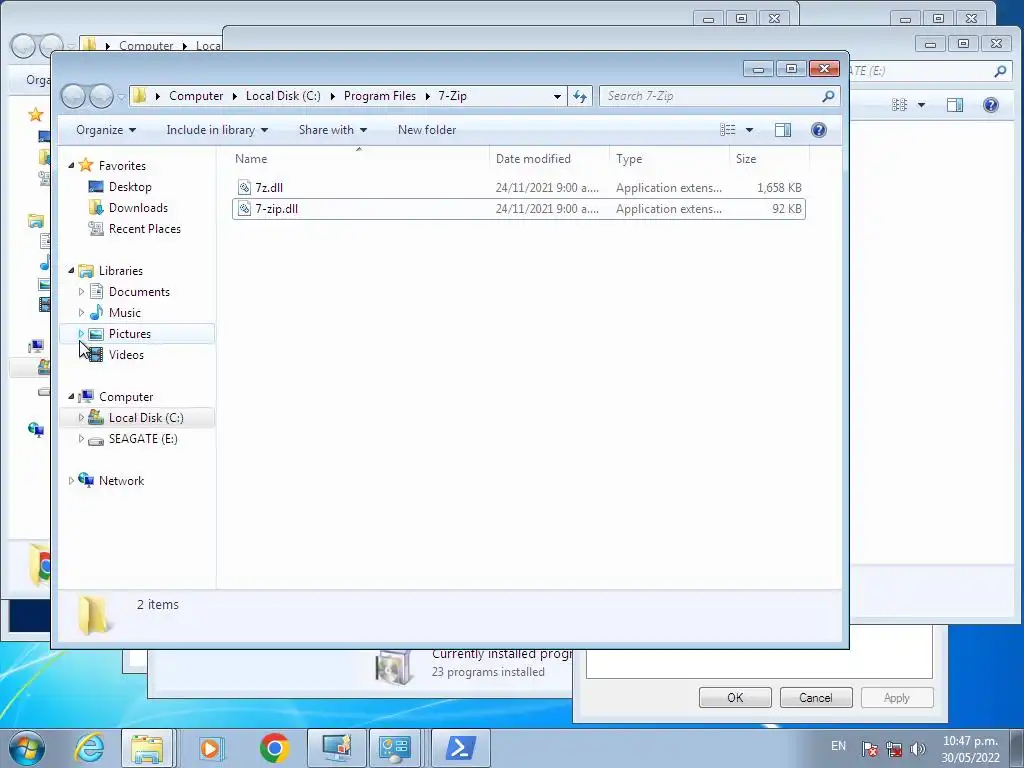This screenshot has width=1024, height=768.
Task: Click Computer in the address breadcrumb
Action: pos(196,96)
